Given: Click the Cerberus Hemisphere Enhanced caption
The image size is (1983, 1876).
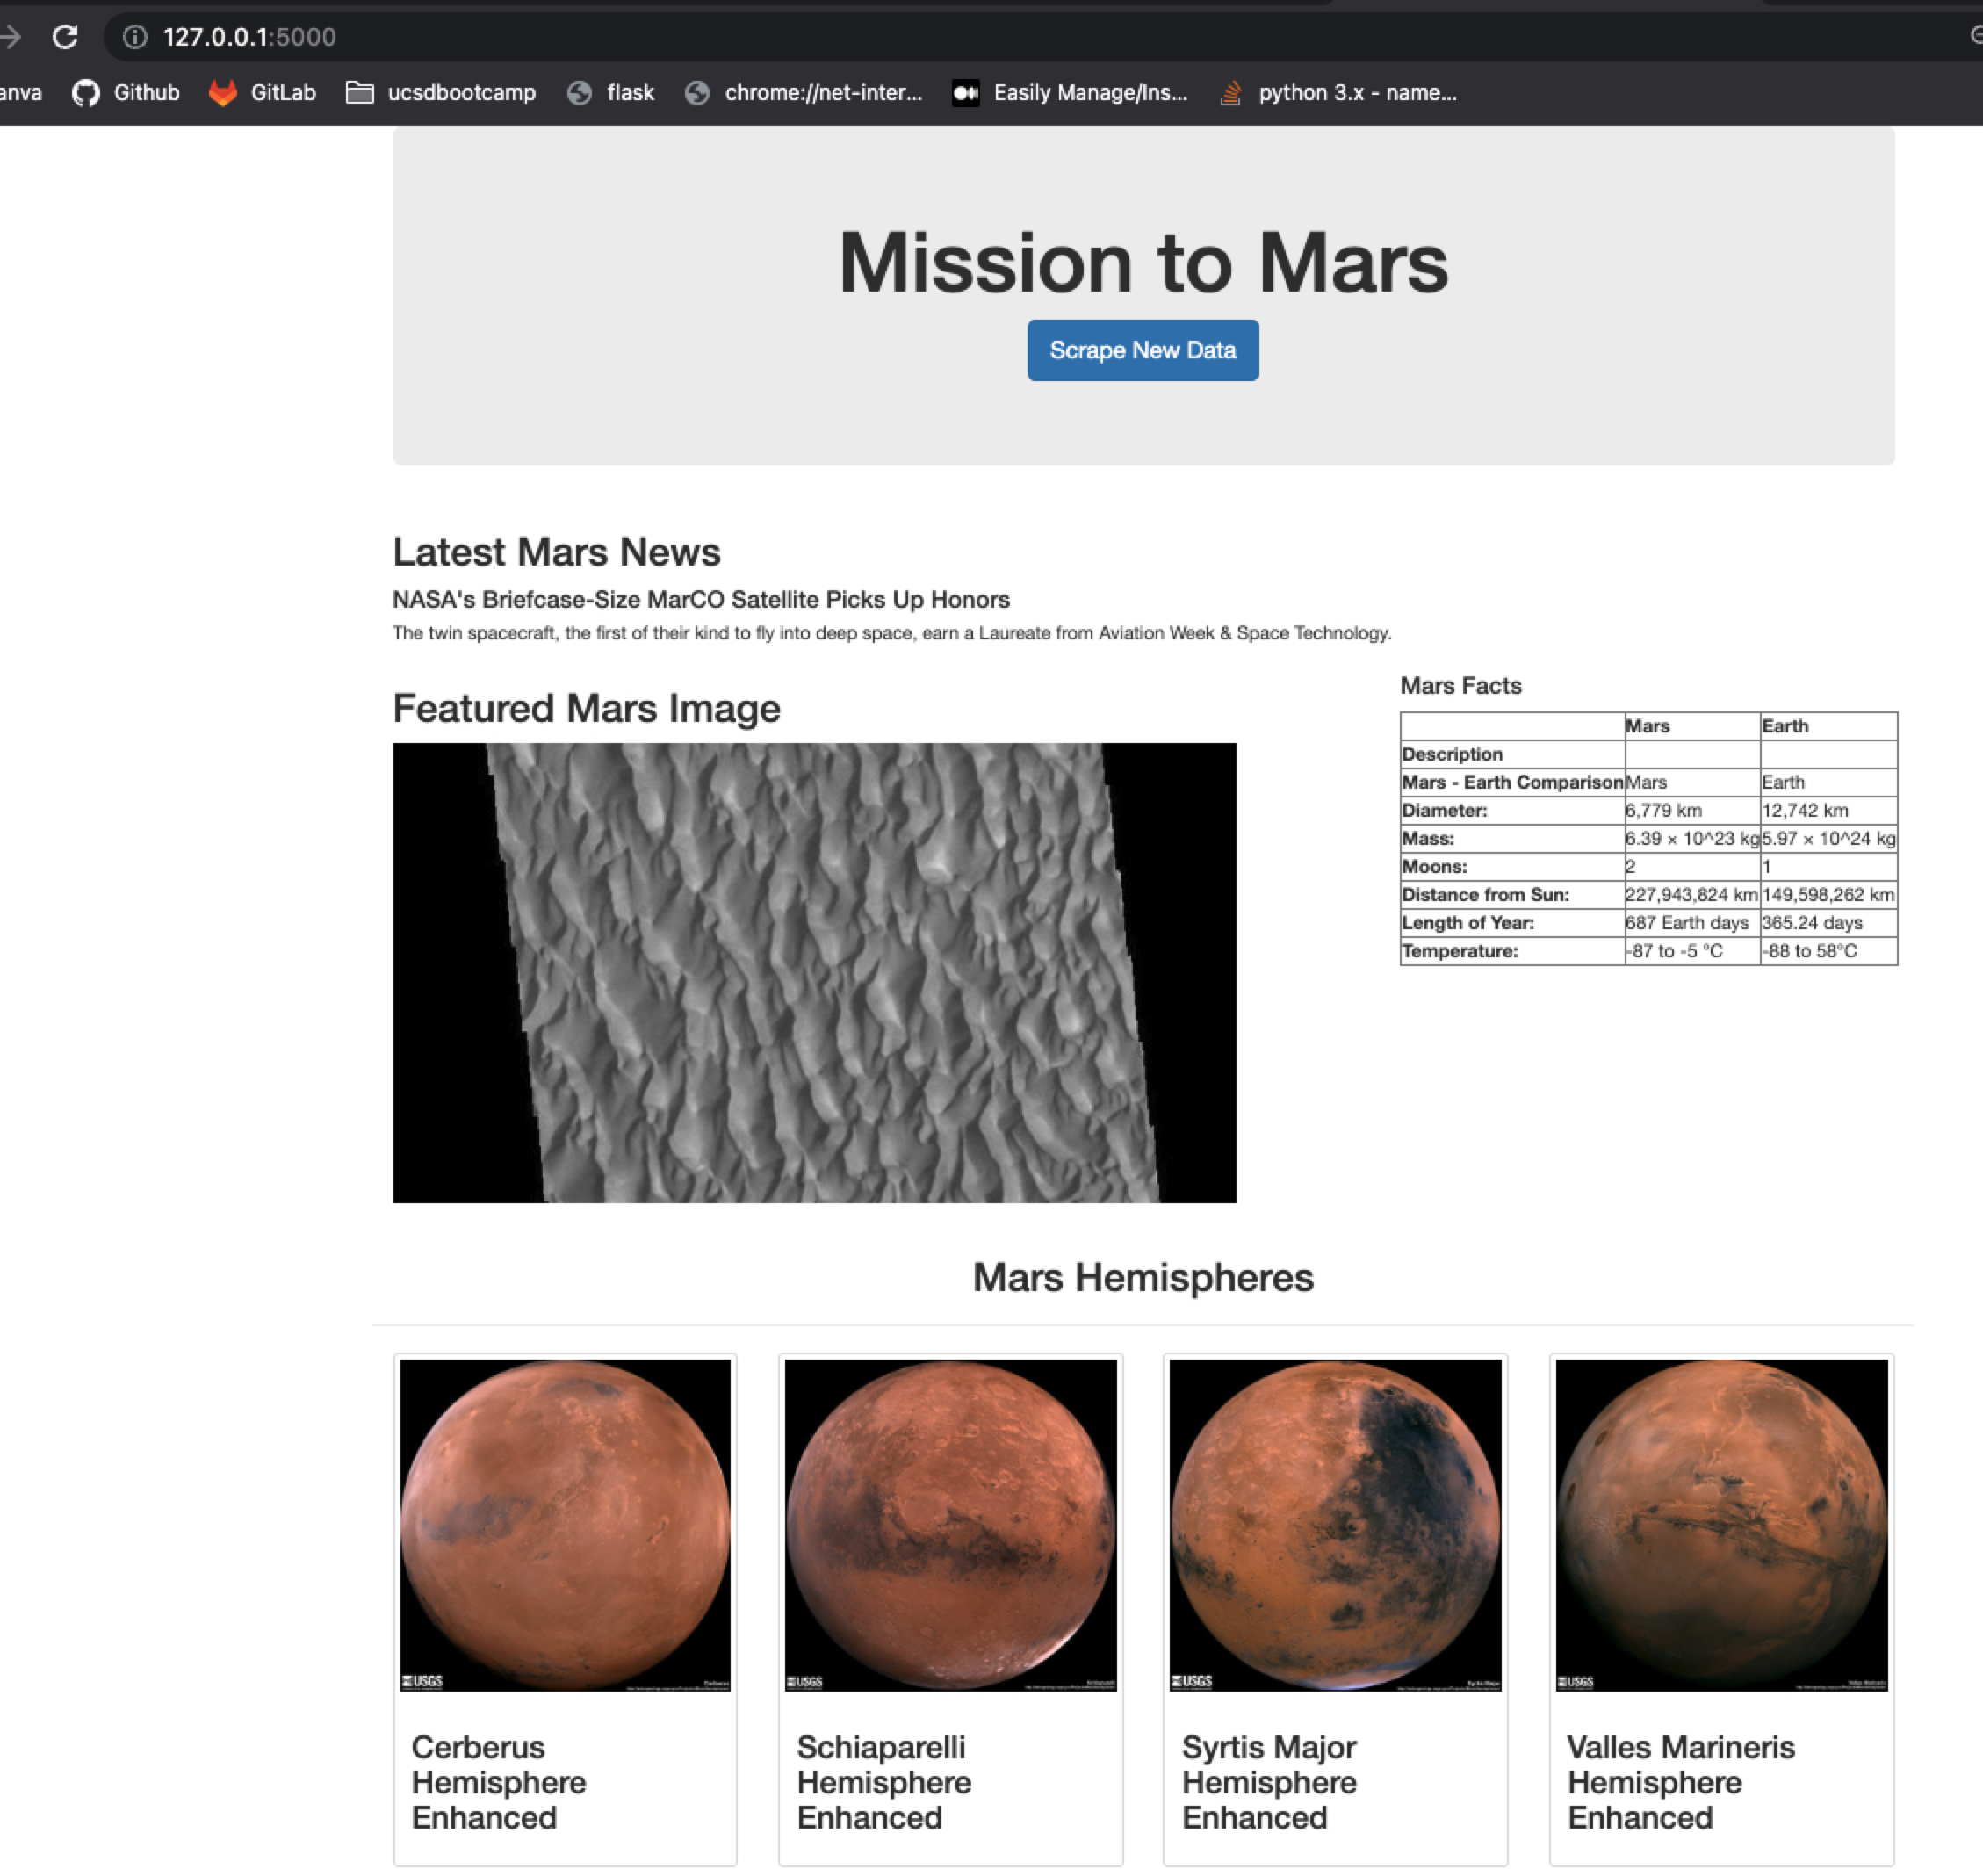Looking at the screenshot, I should point(498,1782).
